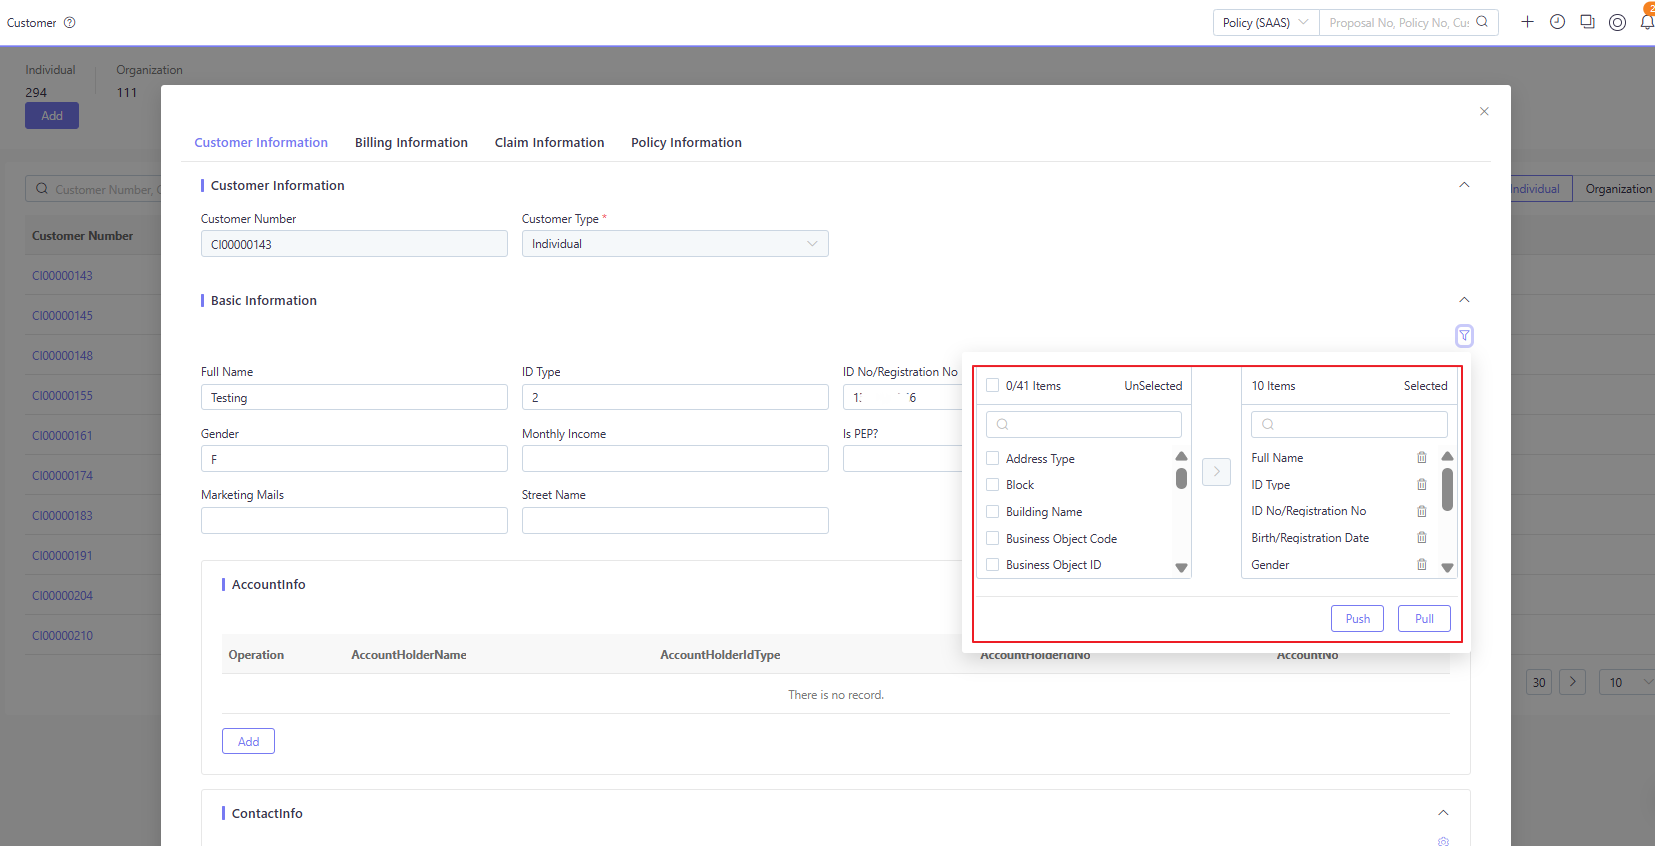Click the move-right arrow transfer button
The height and width of the screenshot is (846, 1655).
click(x=1216, y=471)
